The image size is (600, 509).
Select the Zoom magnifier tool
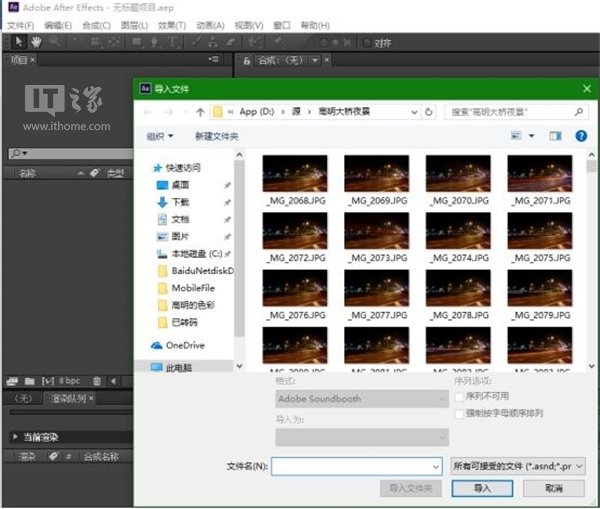coord(54,42)
